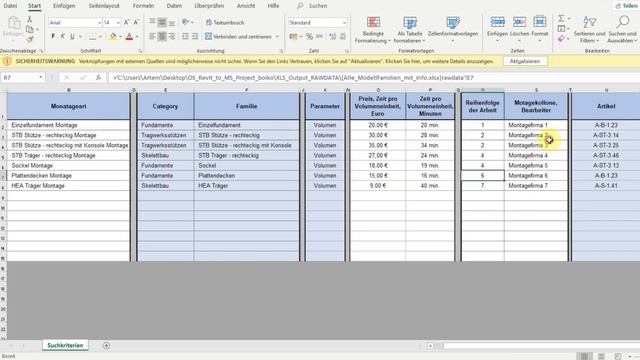Screen dimensions: 640x360
Task: Switch to the Überprüfen tab
Action: (x=209, y=6)
